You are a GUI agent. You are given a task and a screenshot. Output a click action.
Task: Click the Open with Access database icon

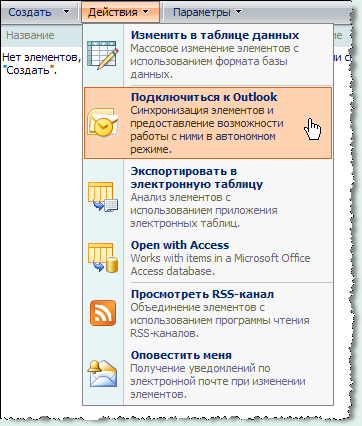(103, 258)
